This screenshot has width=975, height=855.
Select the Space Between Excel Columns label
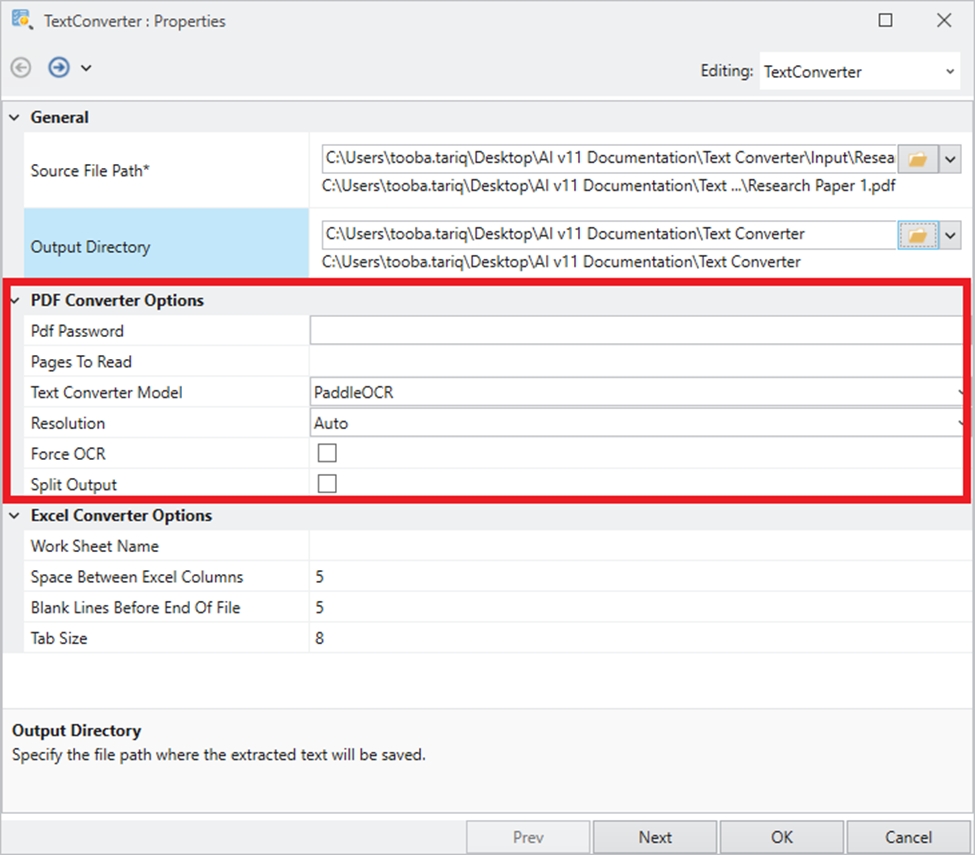point(137,577)
